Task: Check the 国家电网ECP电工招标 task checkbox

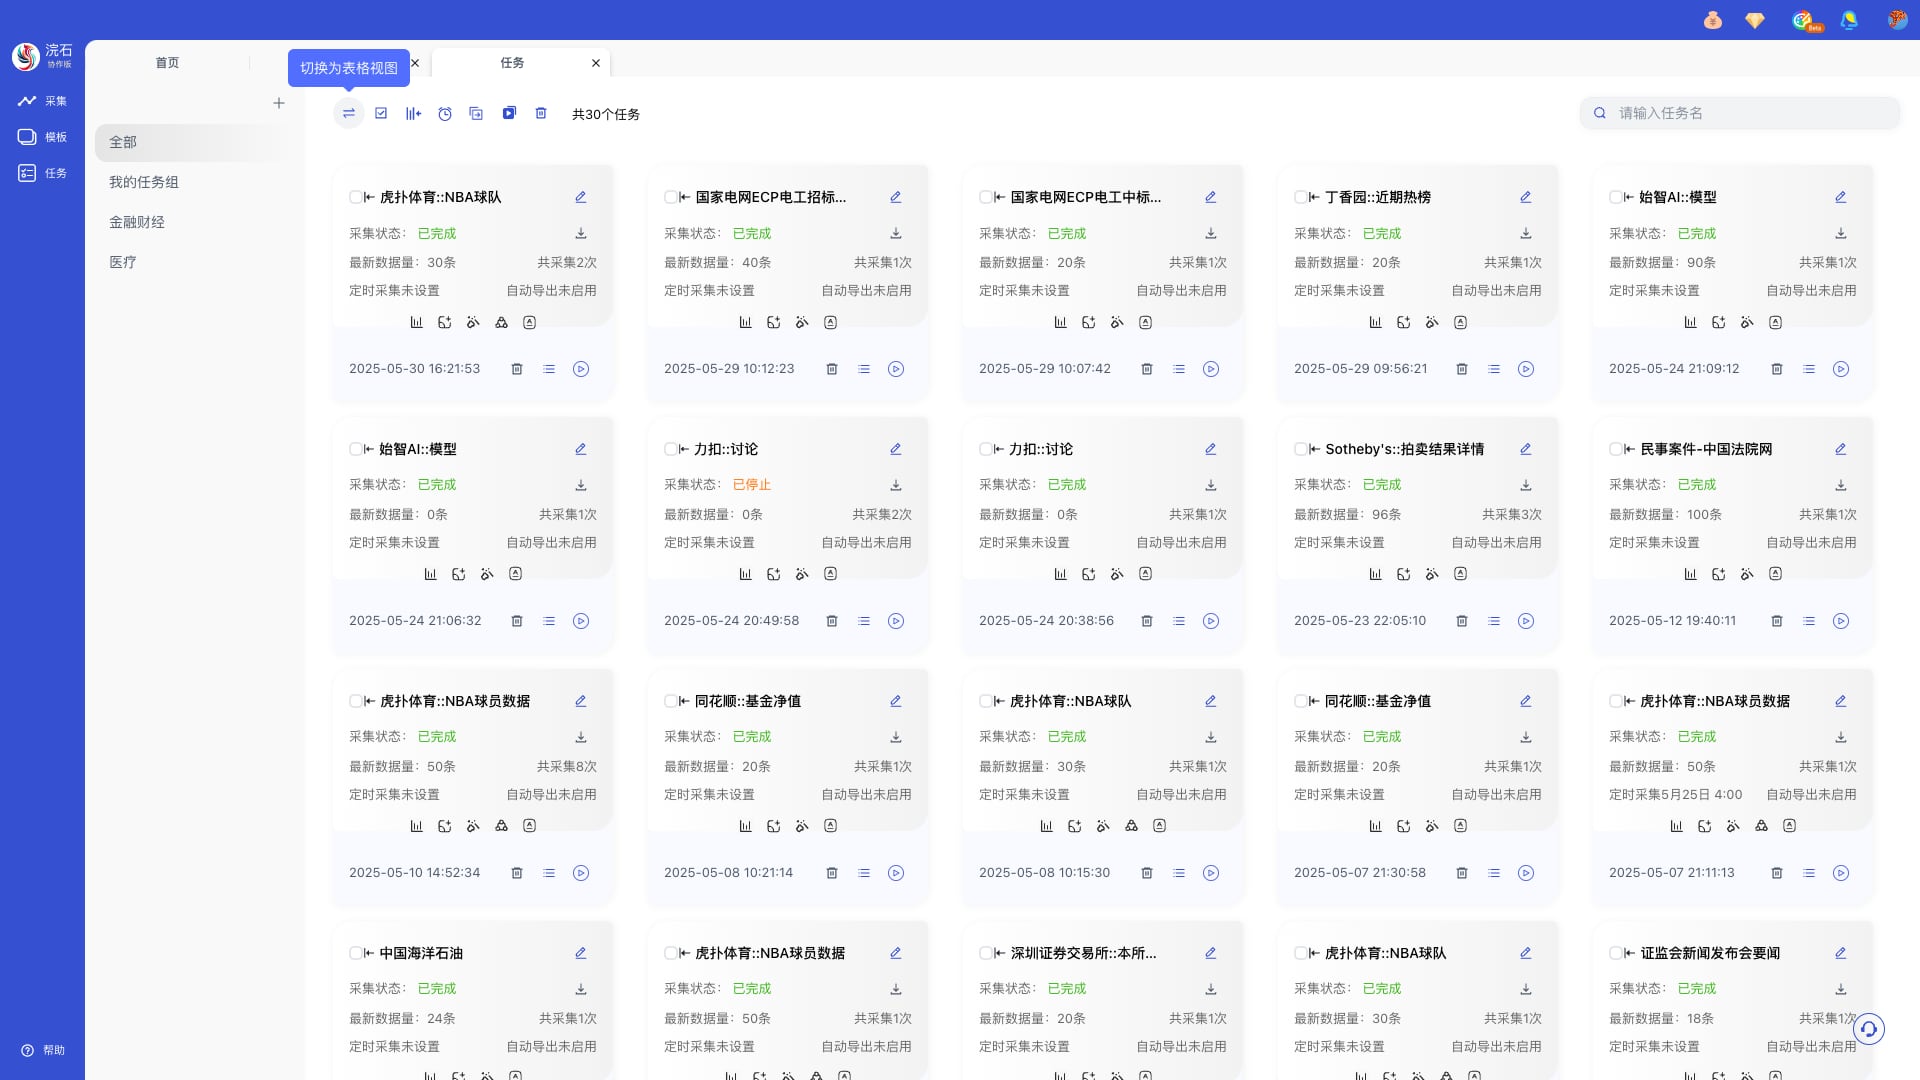Action: coord(670,197)
